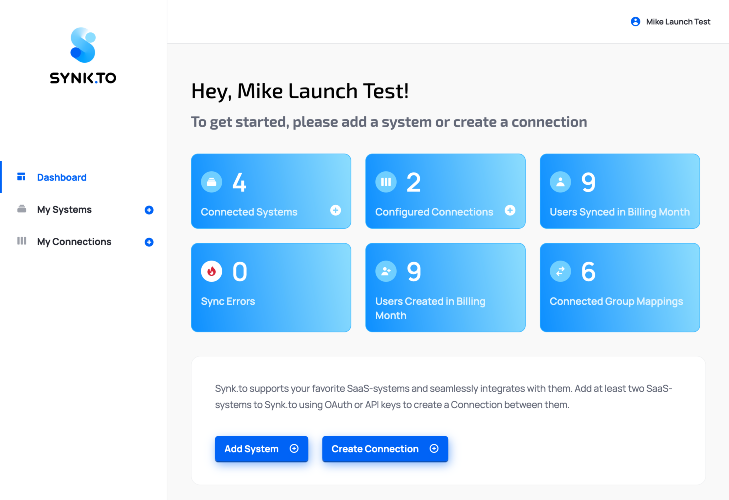The height and width of the screenshot is (500, 729).
Task: Add a connection via My Connections plus icon
Action: [149, 242]
